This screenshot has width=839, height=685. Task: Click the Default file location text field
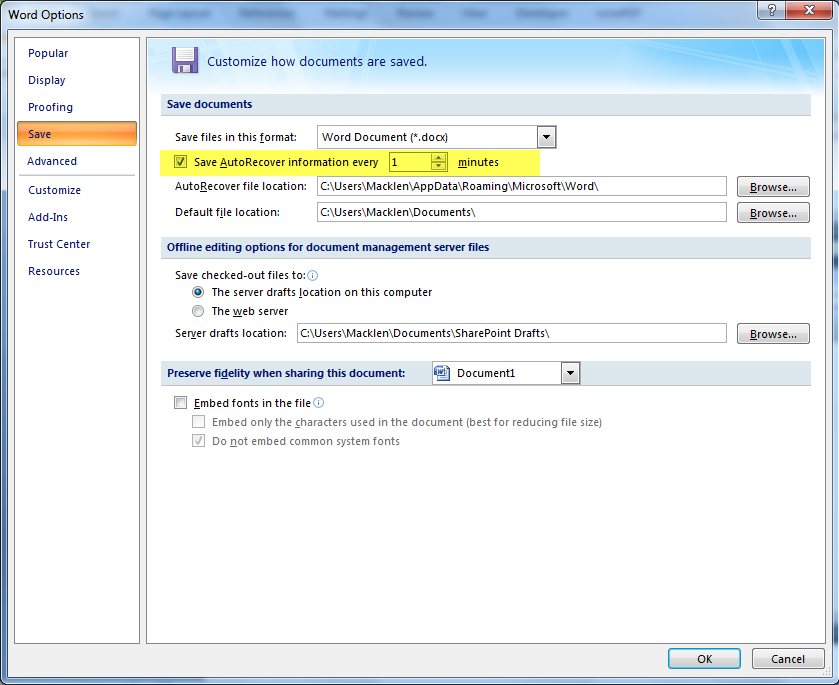522,212
